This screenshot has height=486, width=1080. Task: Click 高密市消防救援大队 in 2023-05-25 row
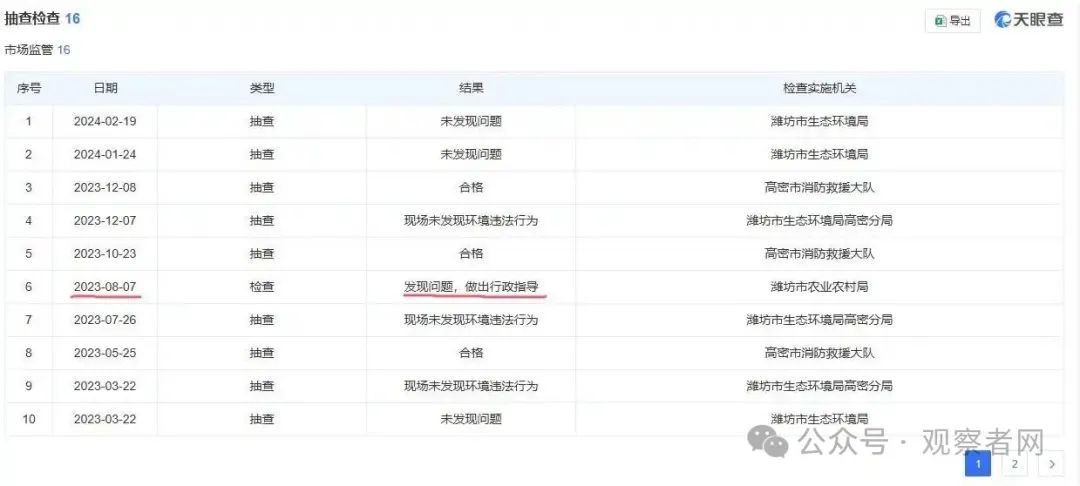820,352
